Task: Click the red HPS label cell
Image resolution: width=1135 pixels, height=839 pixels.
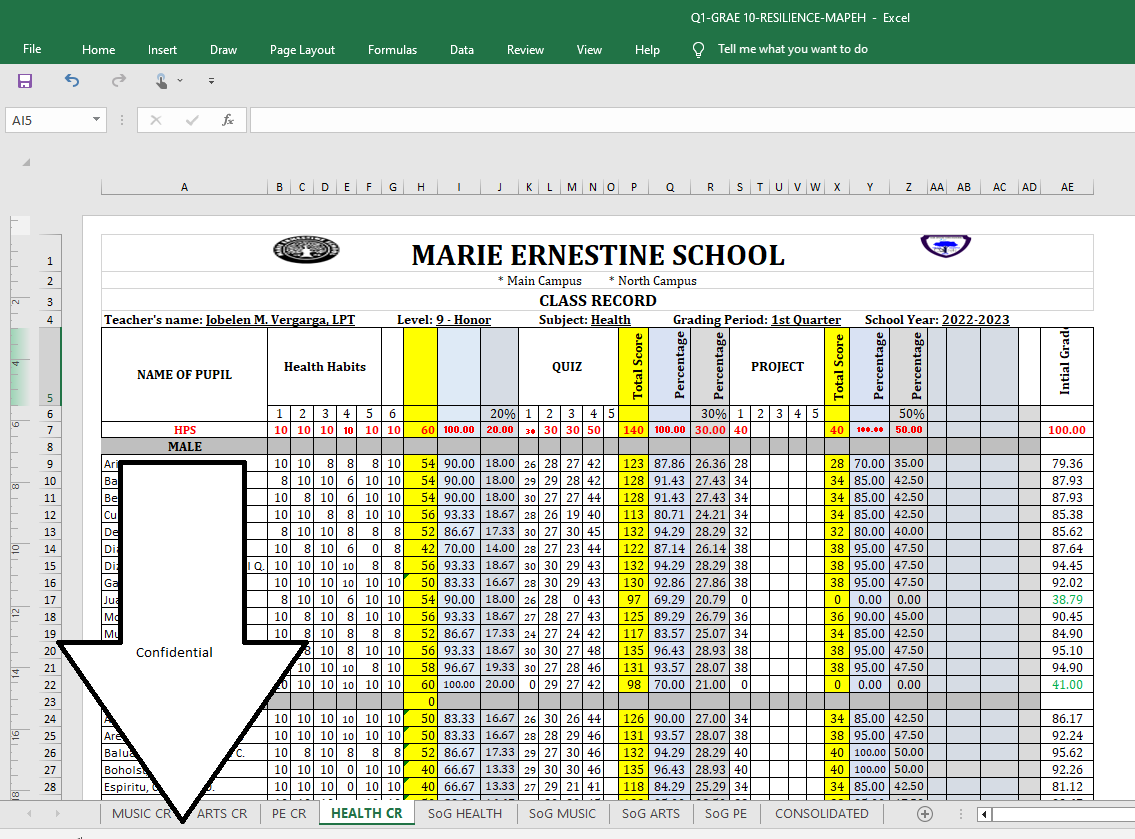Action: point(185,430)
